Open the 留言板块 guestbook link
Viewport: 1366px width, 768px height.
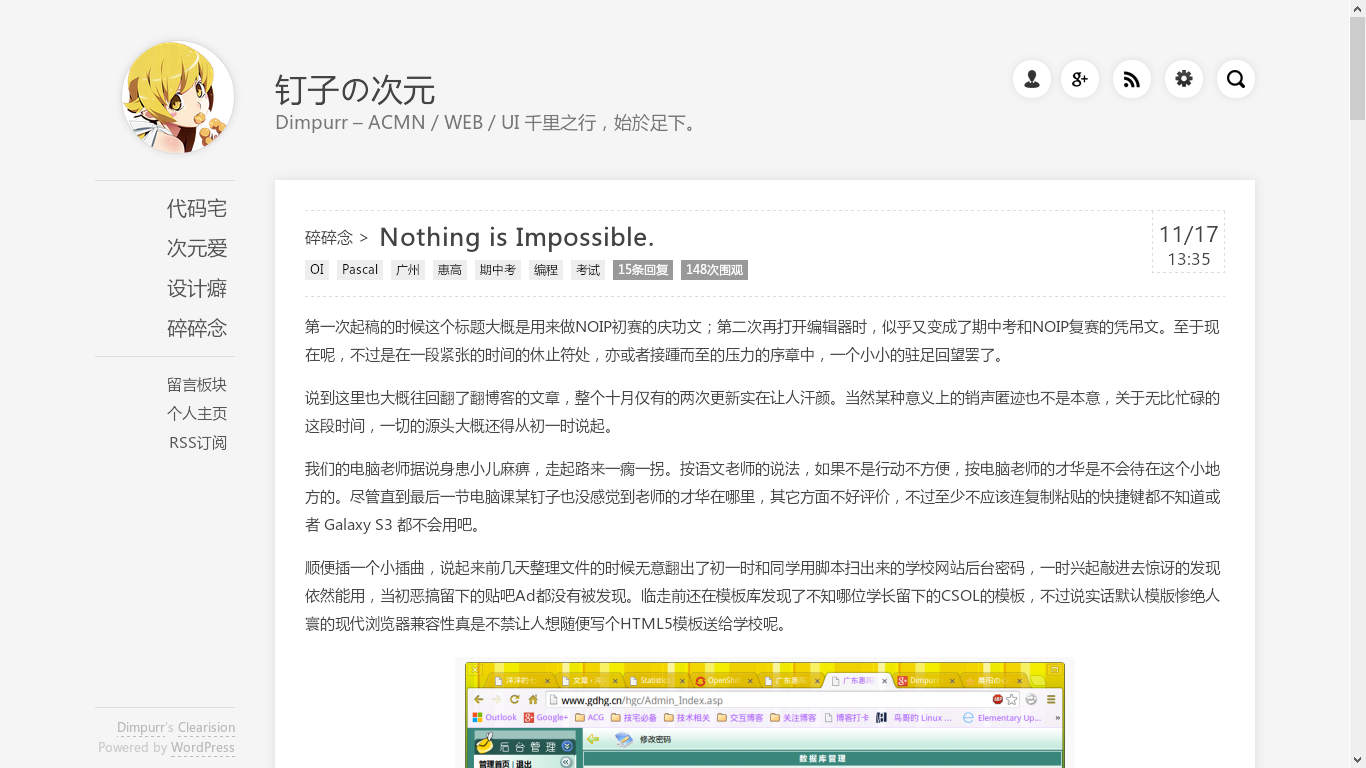[x=196, y=384]
